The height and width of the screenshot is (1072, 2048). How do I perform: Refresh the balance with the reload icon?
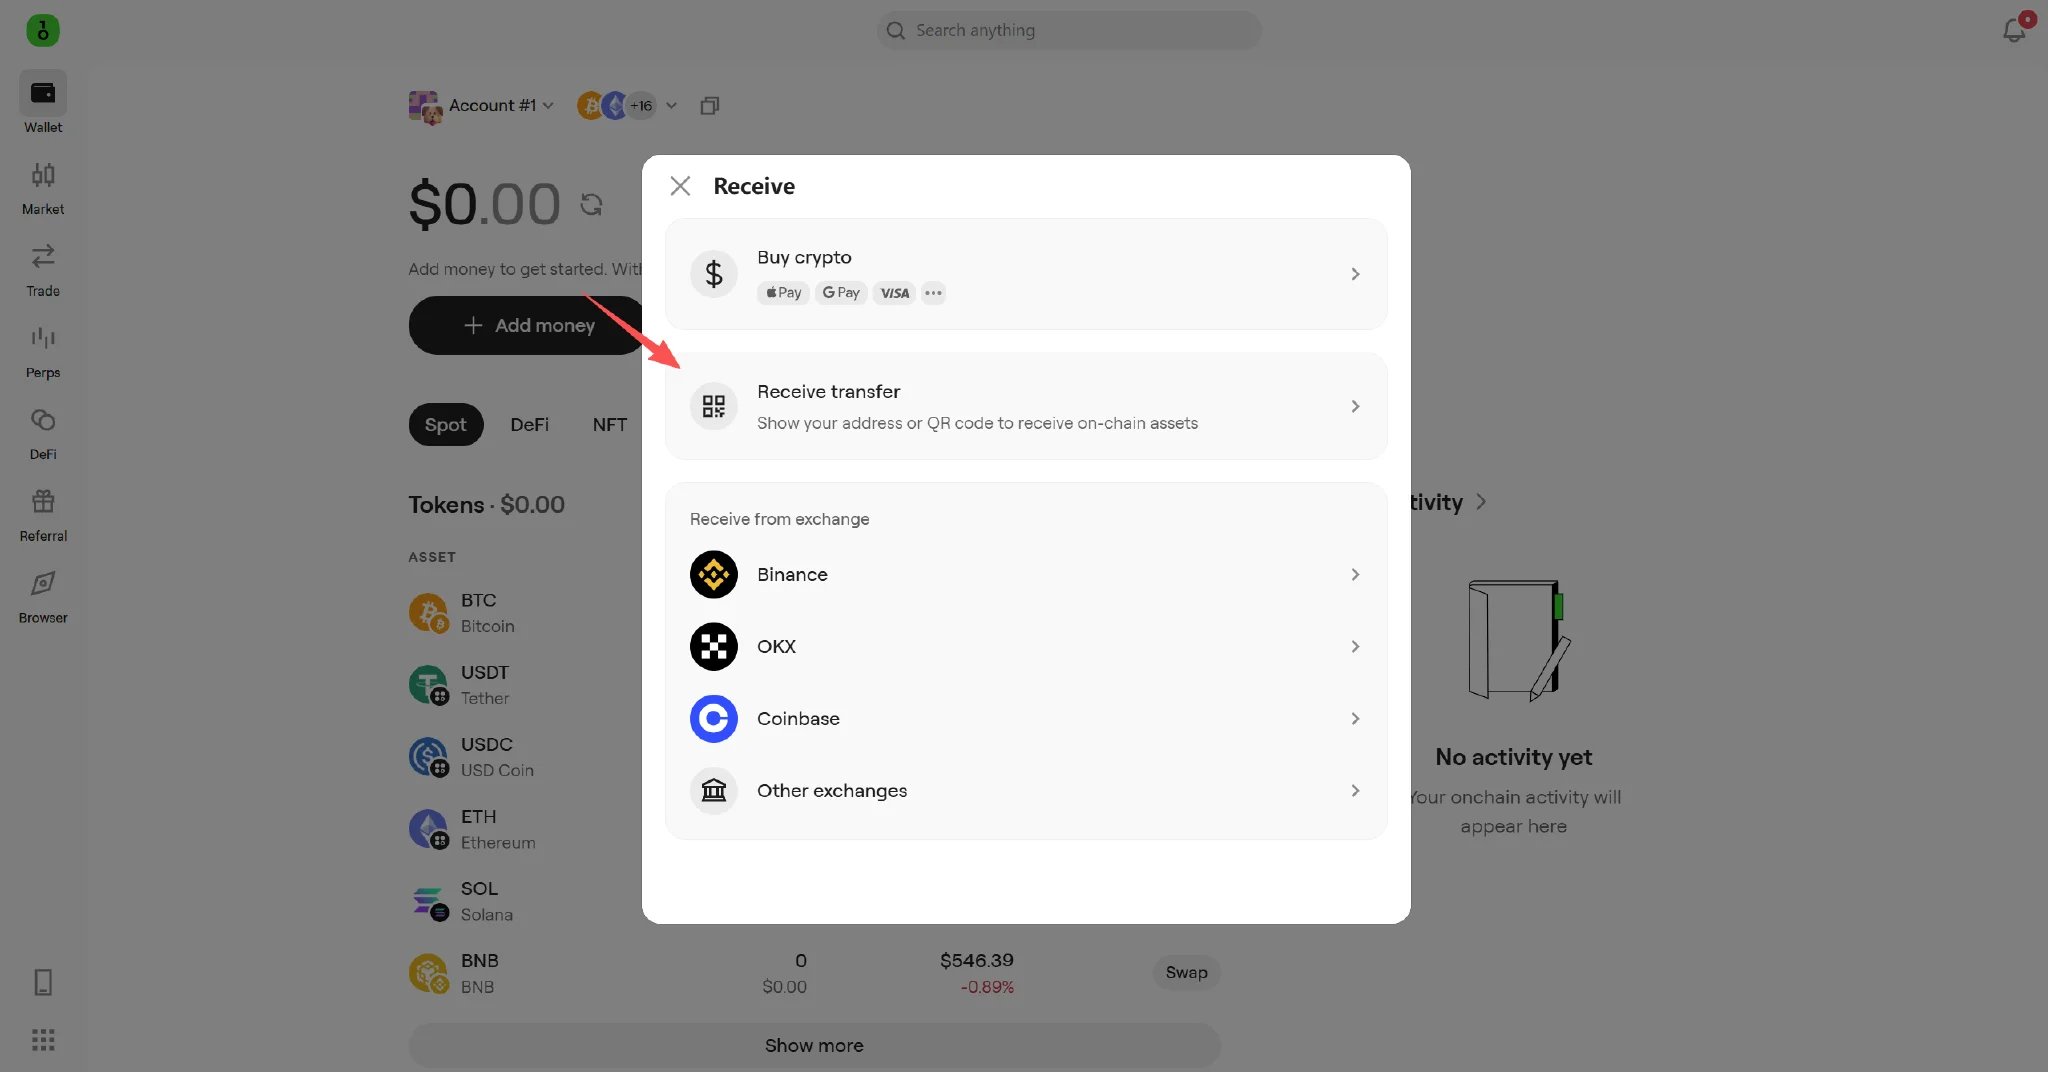591,204
